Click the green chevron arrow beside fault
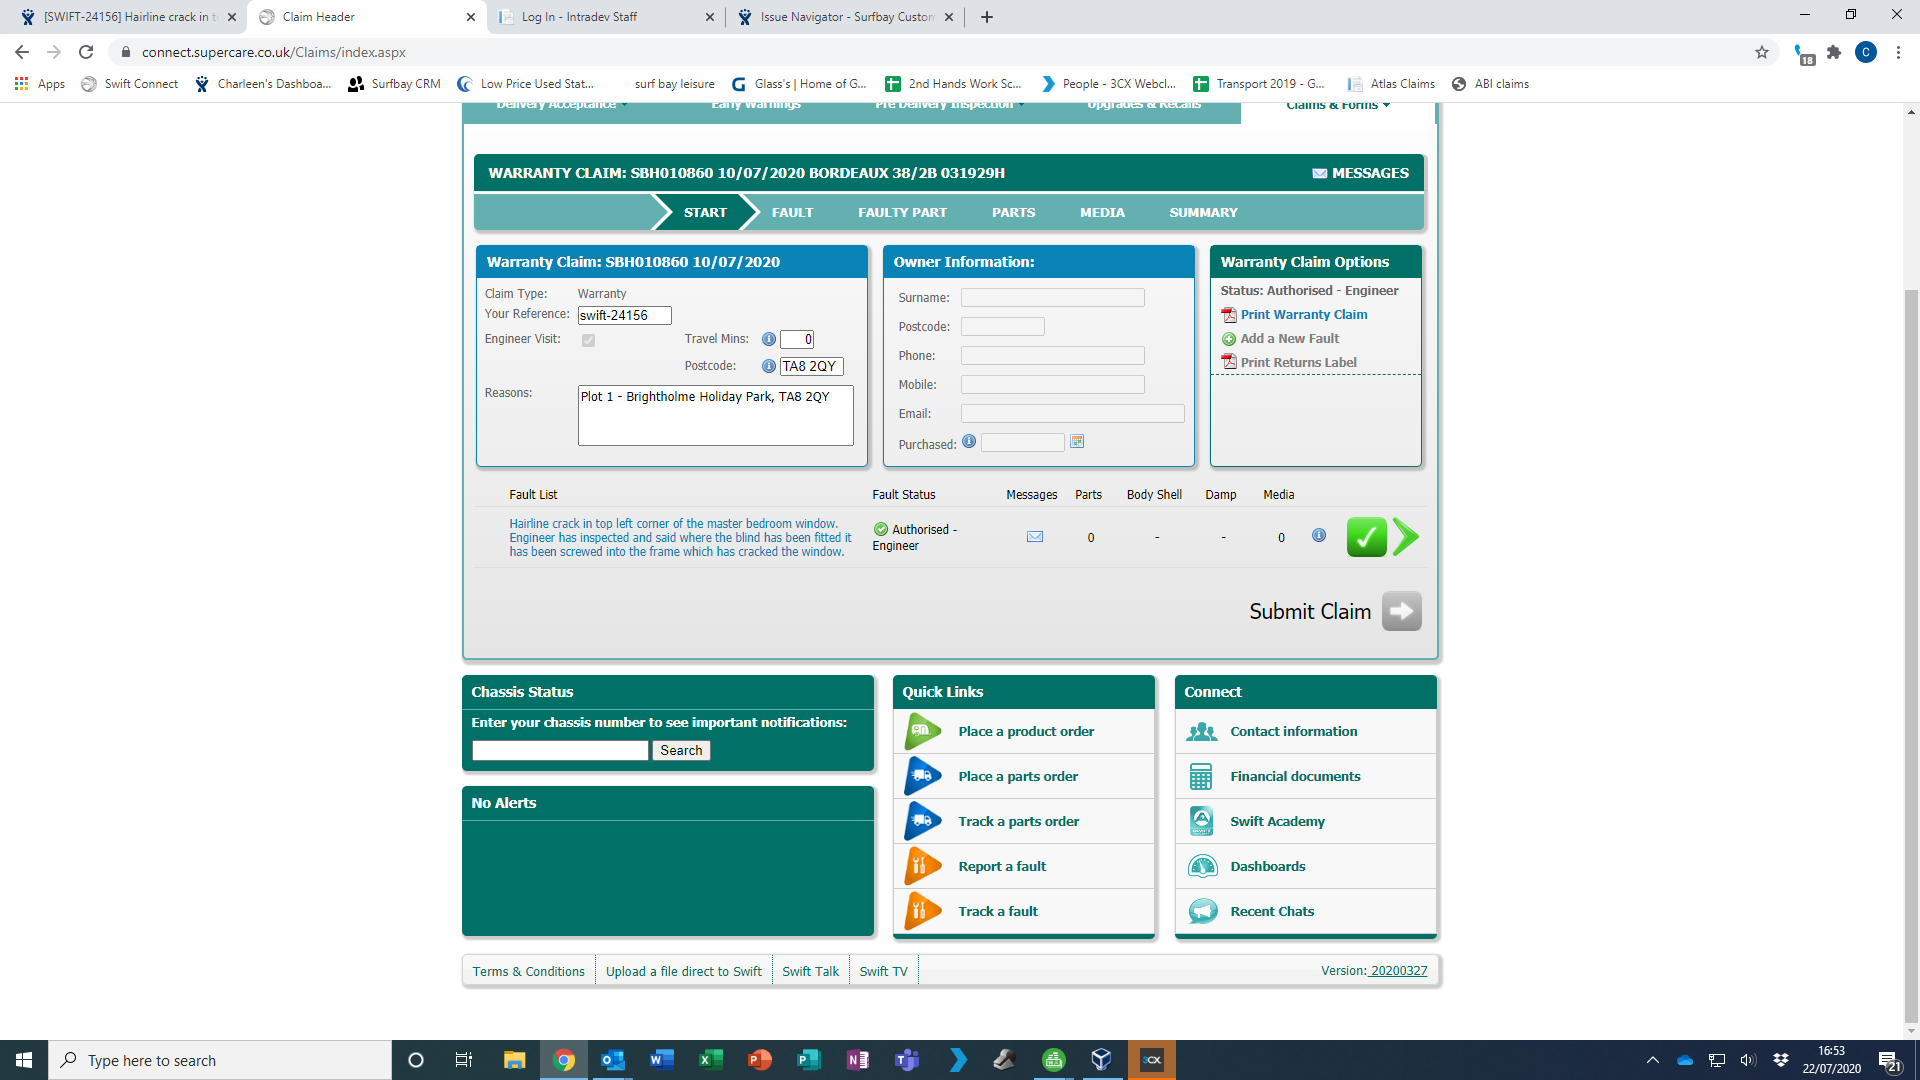The image size is (1920, 1080). pyautogui.click(x=1405, y=537)
